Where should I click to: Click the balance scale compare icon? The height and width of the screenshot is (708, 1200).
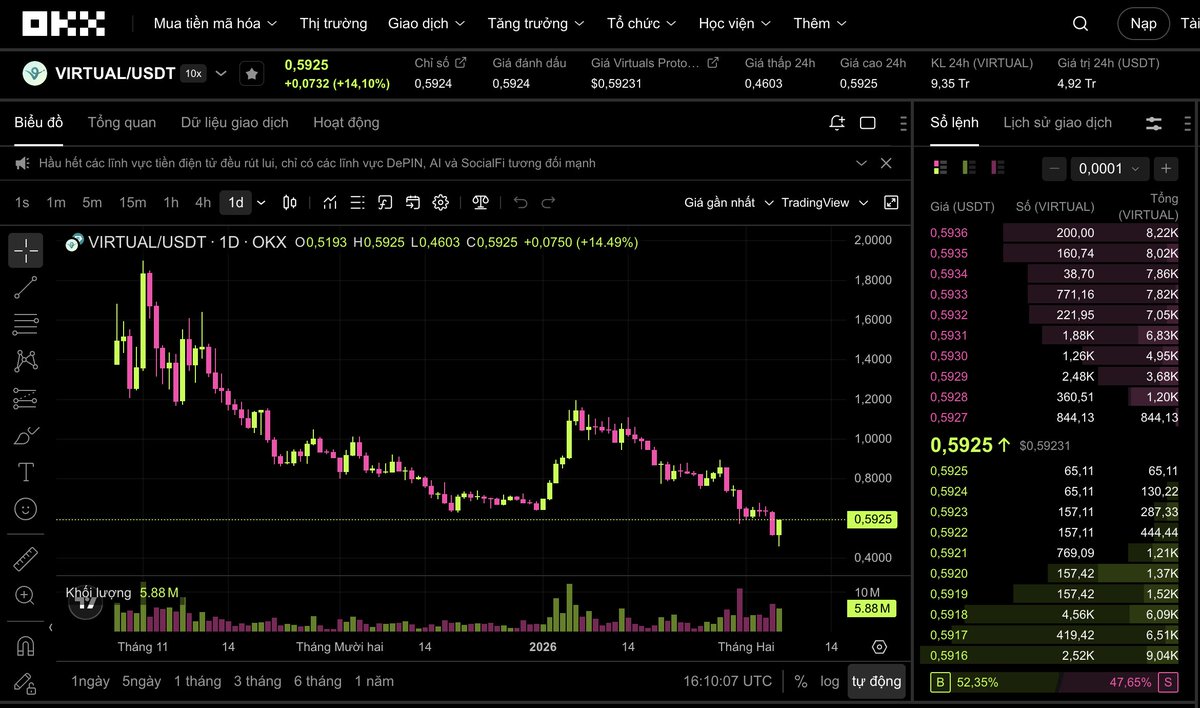pos(481,203)
